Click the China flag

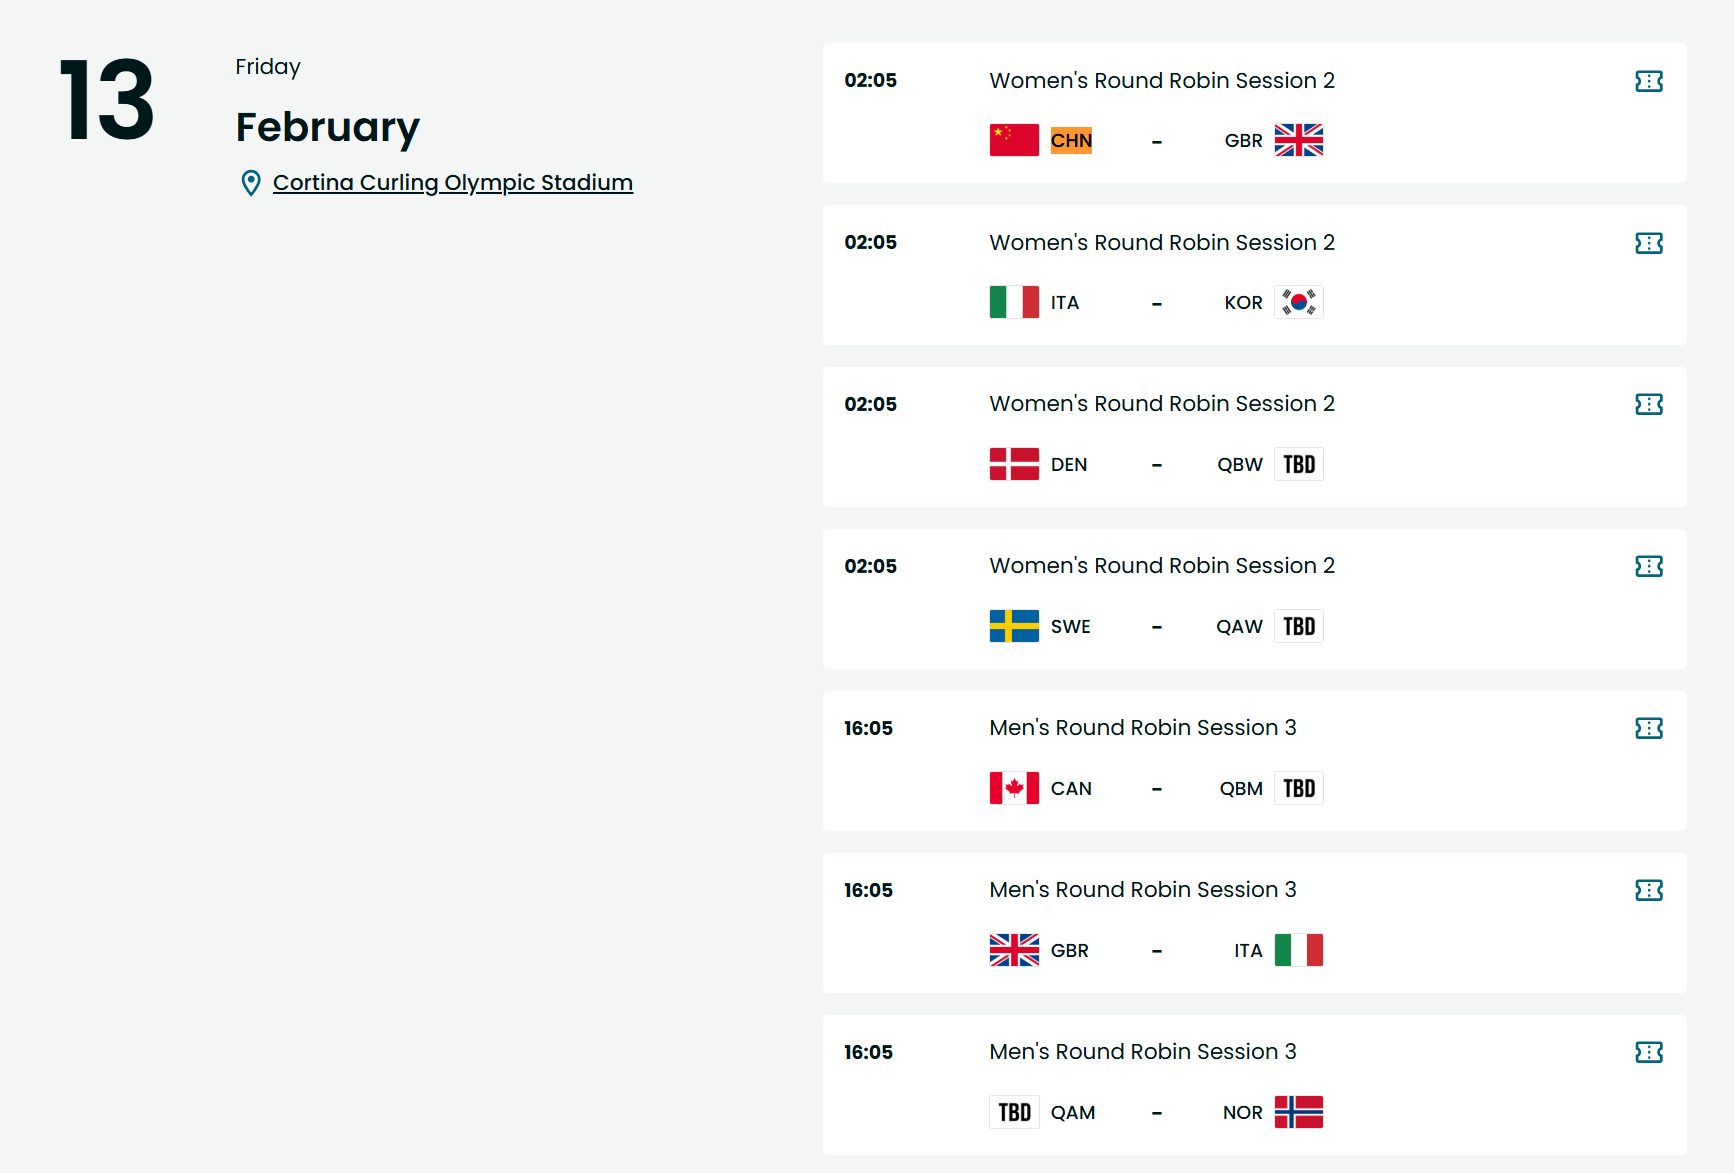[1014, 140]
